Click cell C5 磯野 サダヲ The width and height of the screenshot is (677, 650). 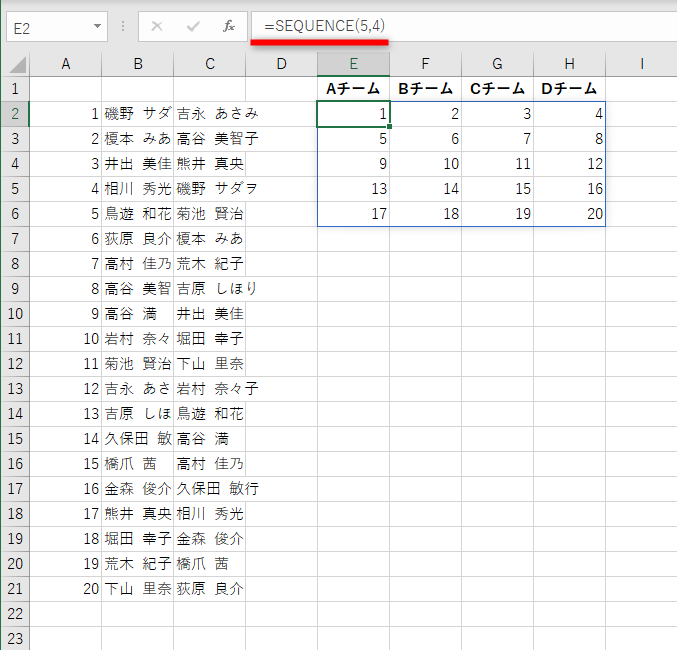(210, 189)
